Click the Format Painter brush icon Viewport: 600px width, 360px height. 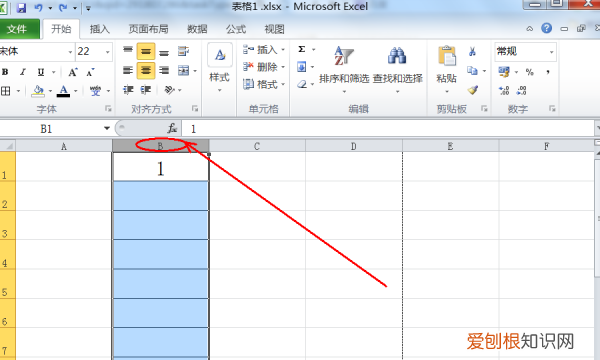point(473,90)
